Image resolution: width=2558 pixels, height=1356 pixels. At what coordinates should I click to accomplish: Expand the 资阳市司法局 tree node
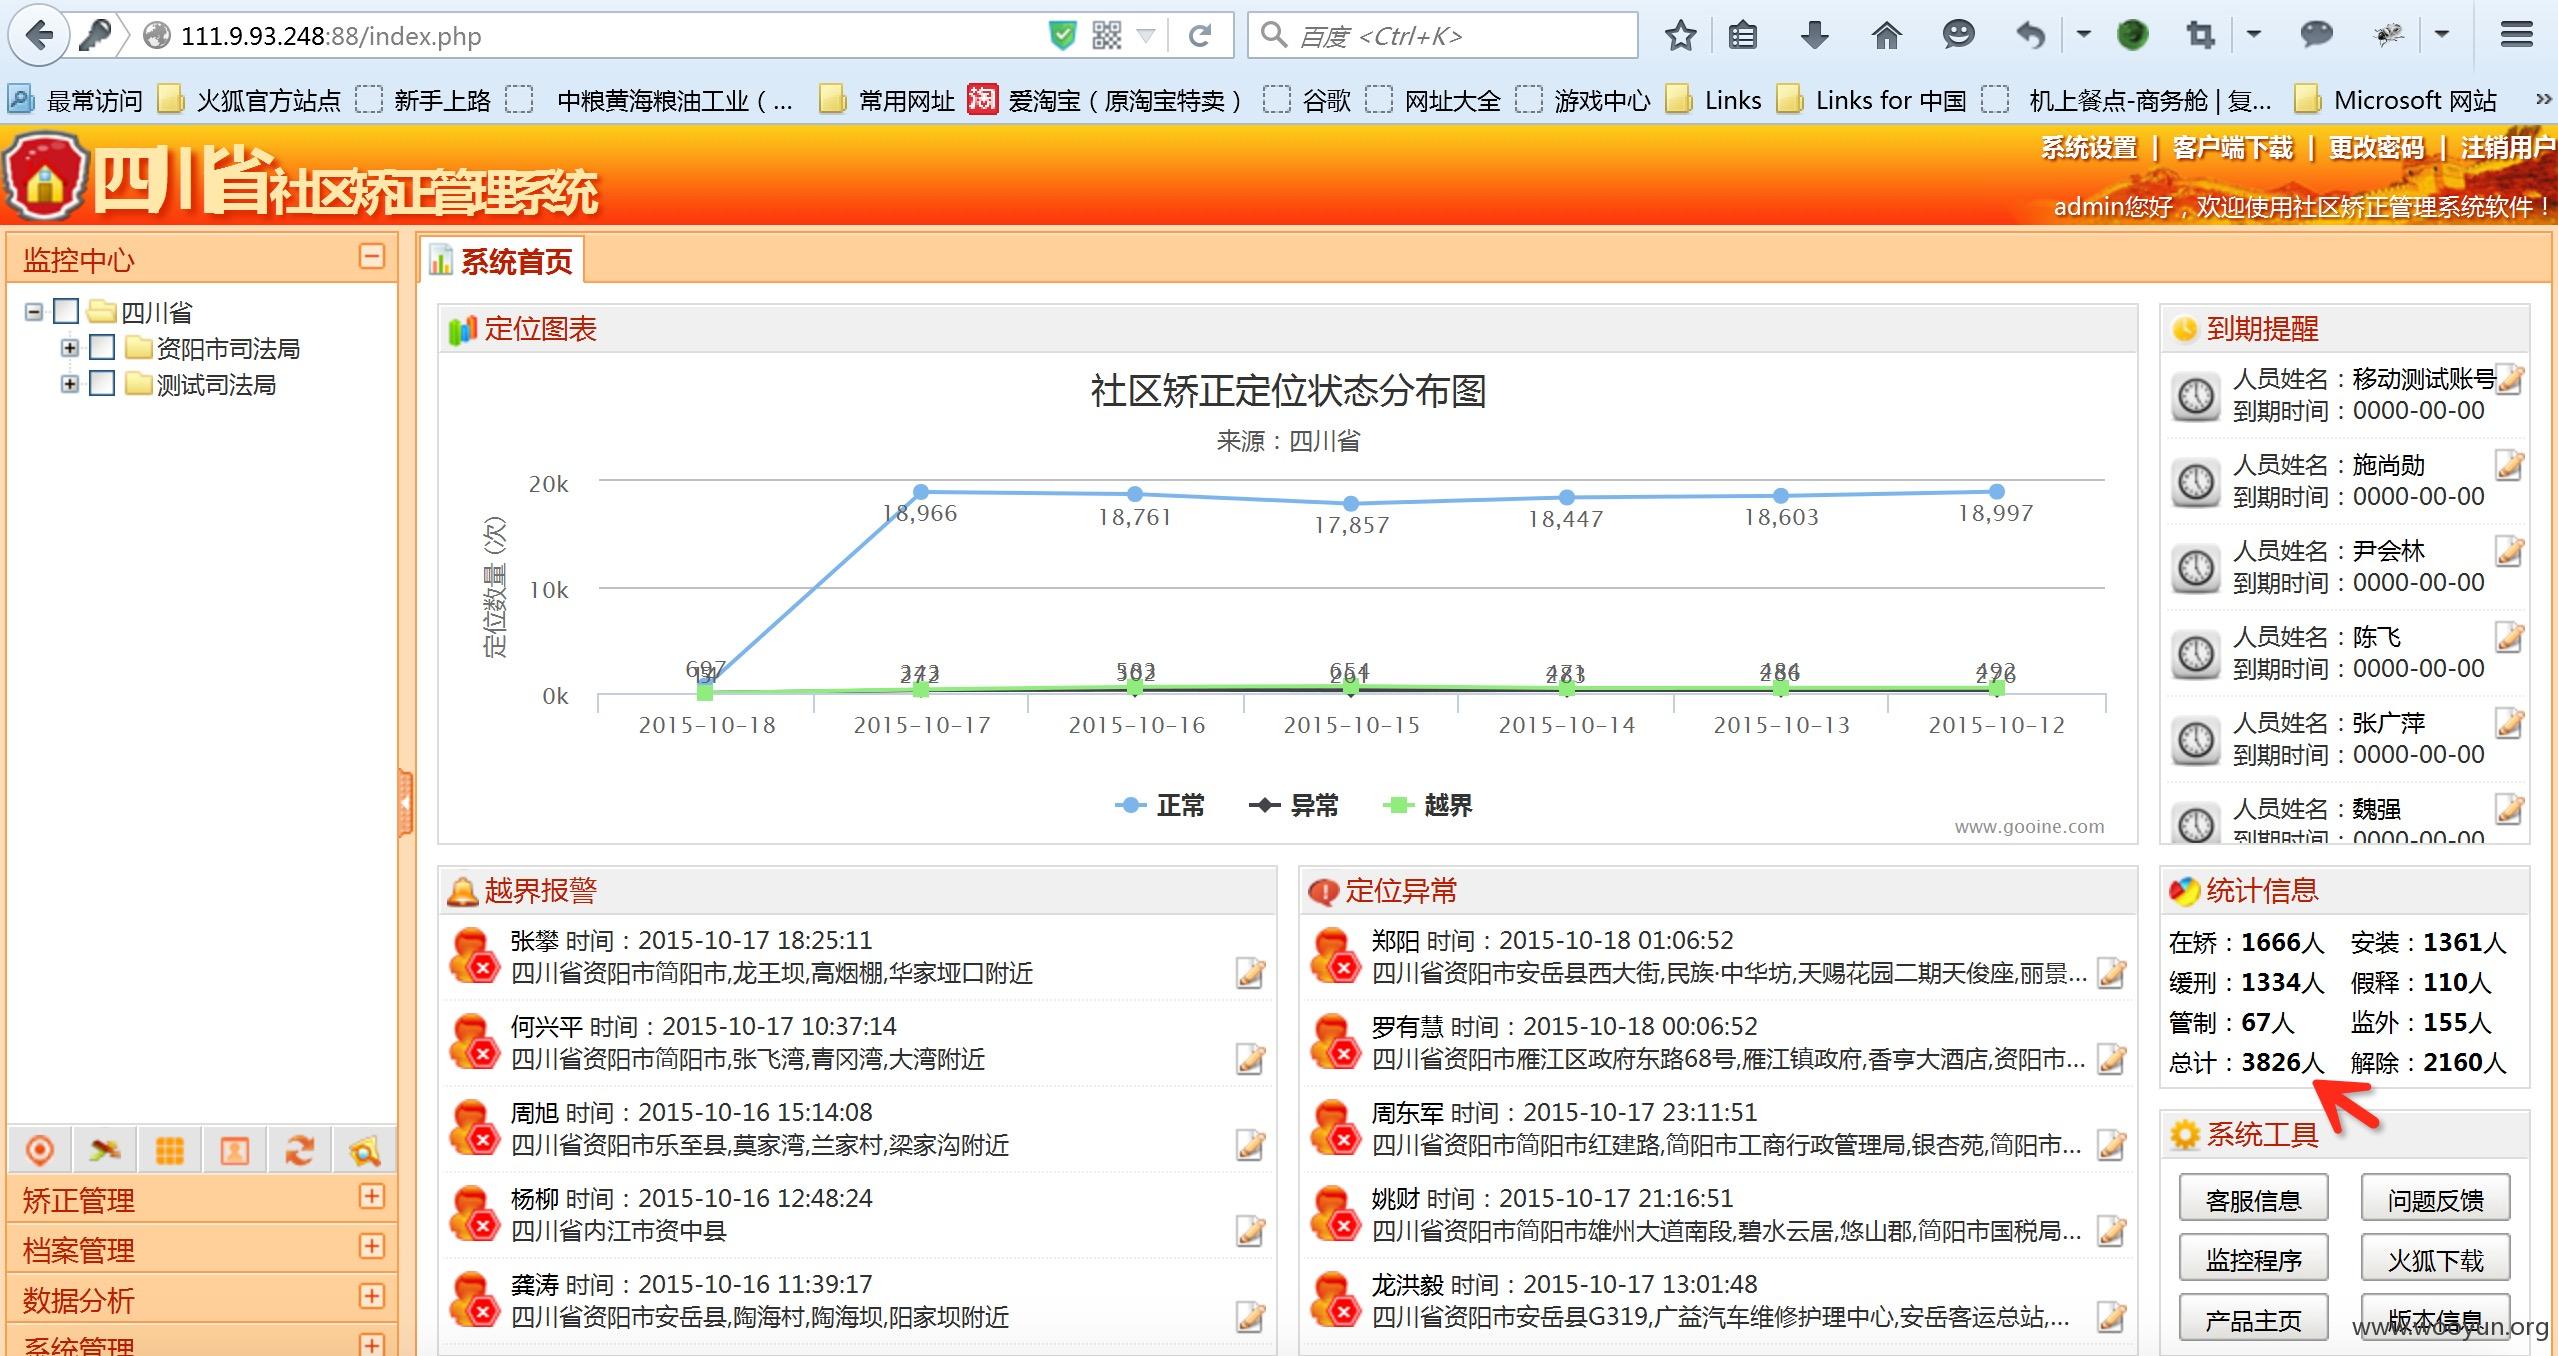pos(70,348)
